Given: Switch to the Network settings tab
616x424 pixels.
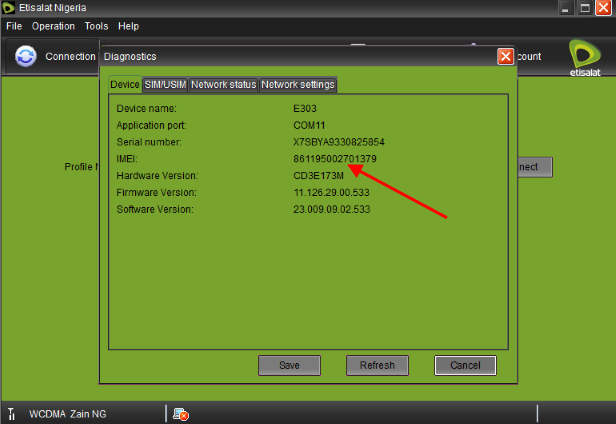Looking at the screenshot, I should (298, 84).
